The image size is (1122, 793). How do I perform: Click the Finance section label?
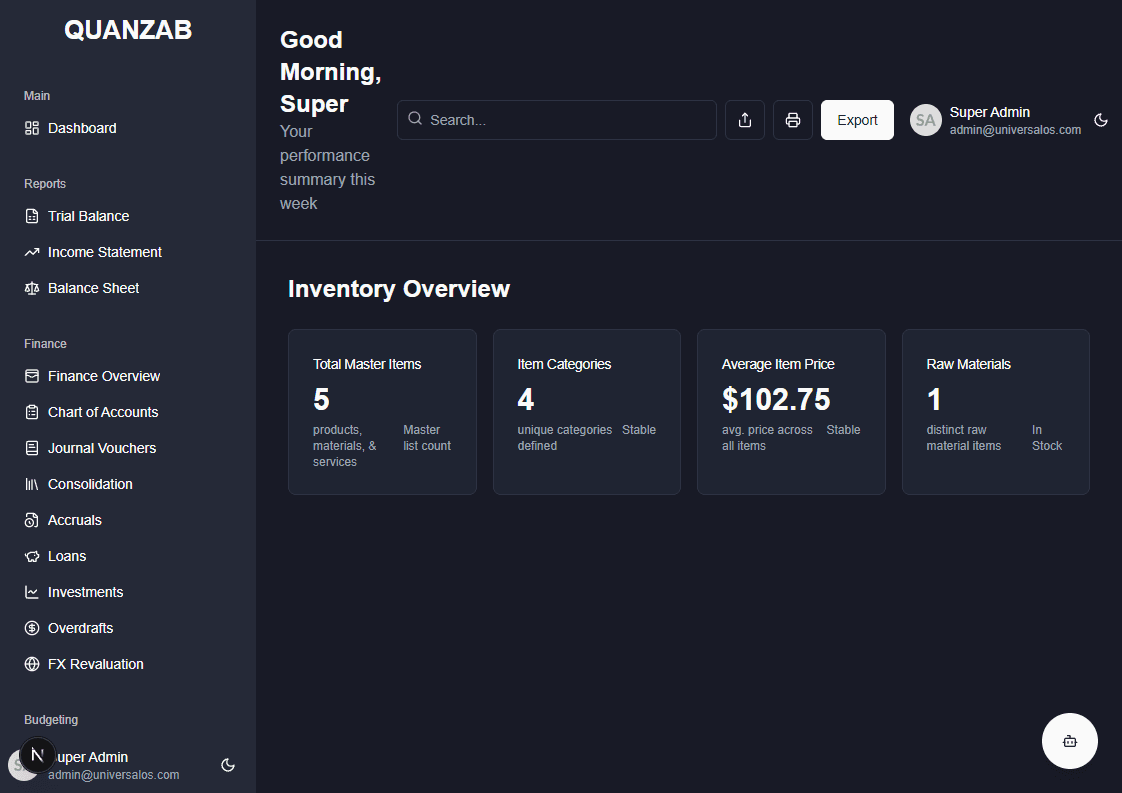pyautogui.click(x=45, y=344)
